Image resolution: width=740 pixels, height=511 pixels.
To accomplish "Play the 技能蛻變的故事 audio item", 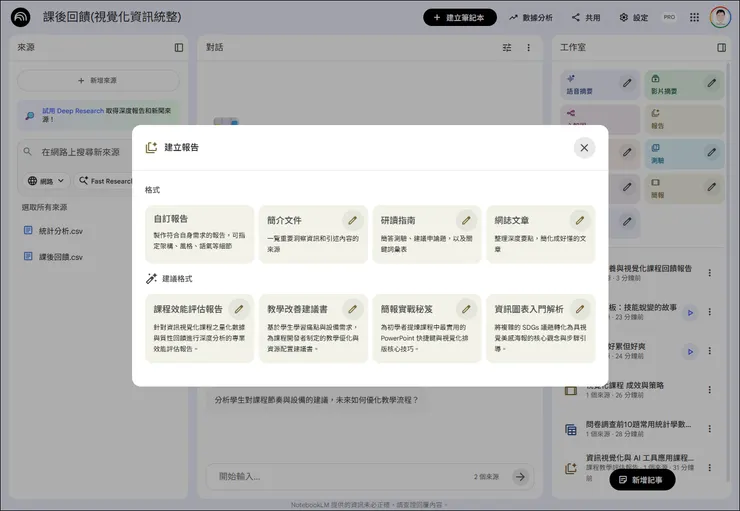I will coord(690,312).
